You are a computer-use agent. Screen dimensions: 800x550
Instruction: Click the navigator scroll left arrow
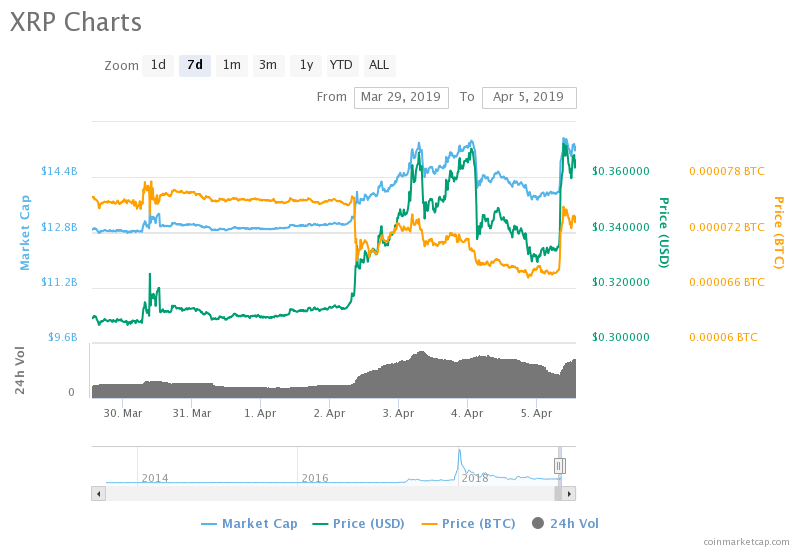tap(98, 493)
